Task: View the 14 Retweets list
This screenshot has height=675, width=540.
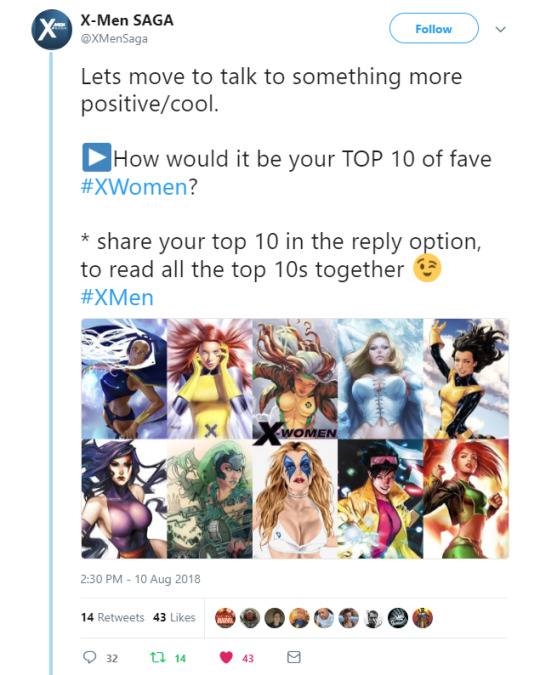Action: click(x=112, y=617)
